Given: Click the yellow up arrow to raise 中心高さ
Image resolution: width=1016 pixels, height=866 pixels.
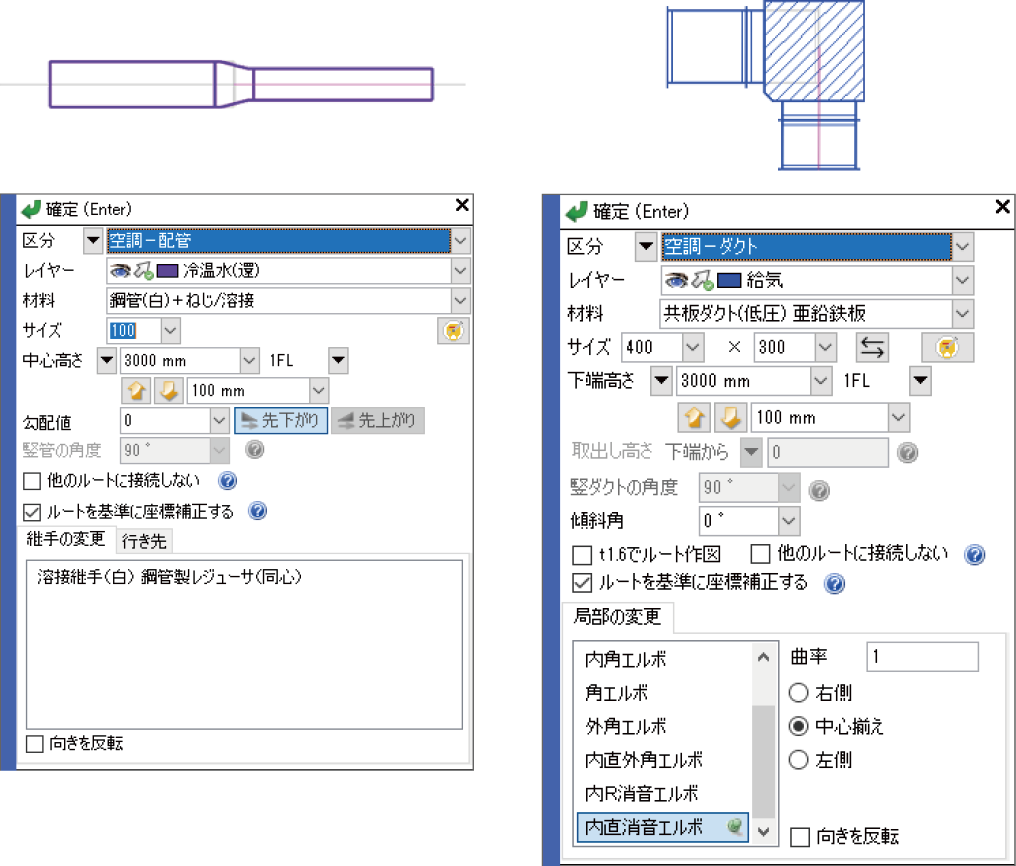Looking at the screenshot, I should 137,390.
